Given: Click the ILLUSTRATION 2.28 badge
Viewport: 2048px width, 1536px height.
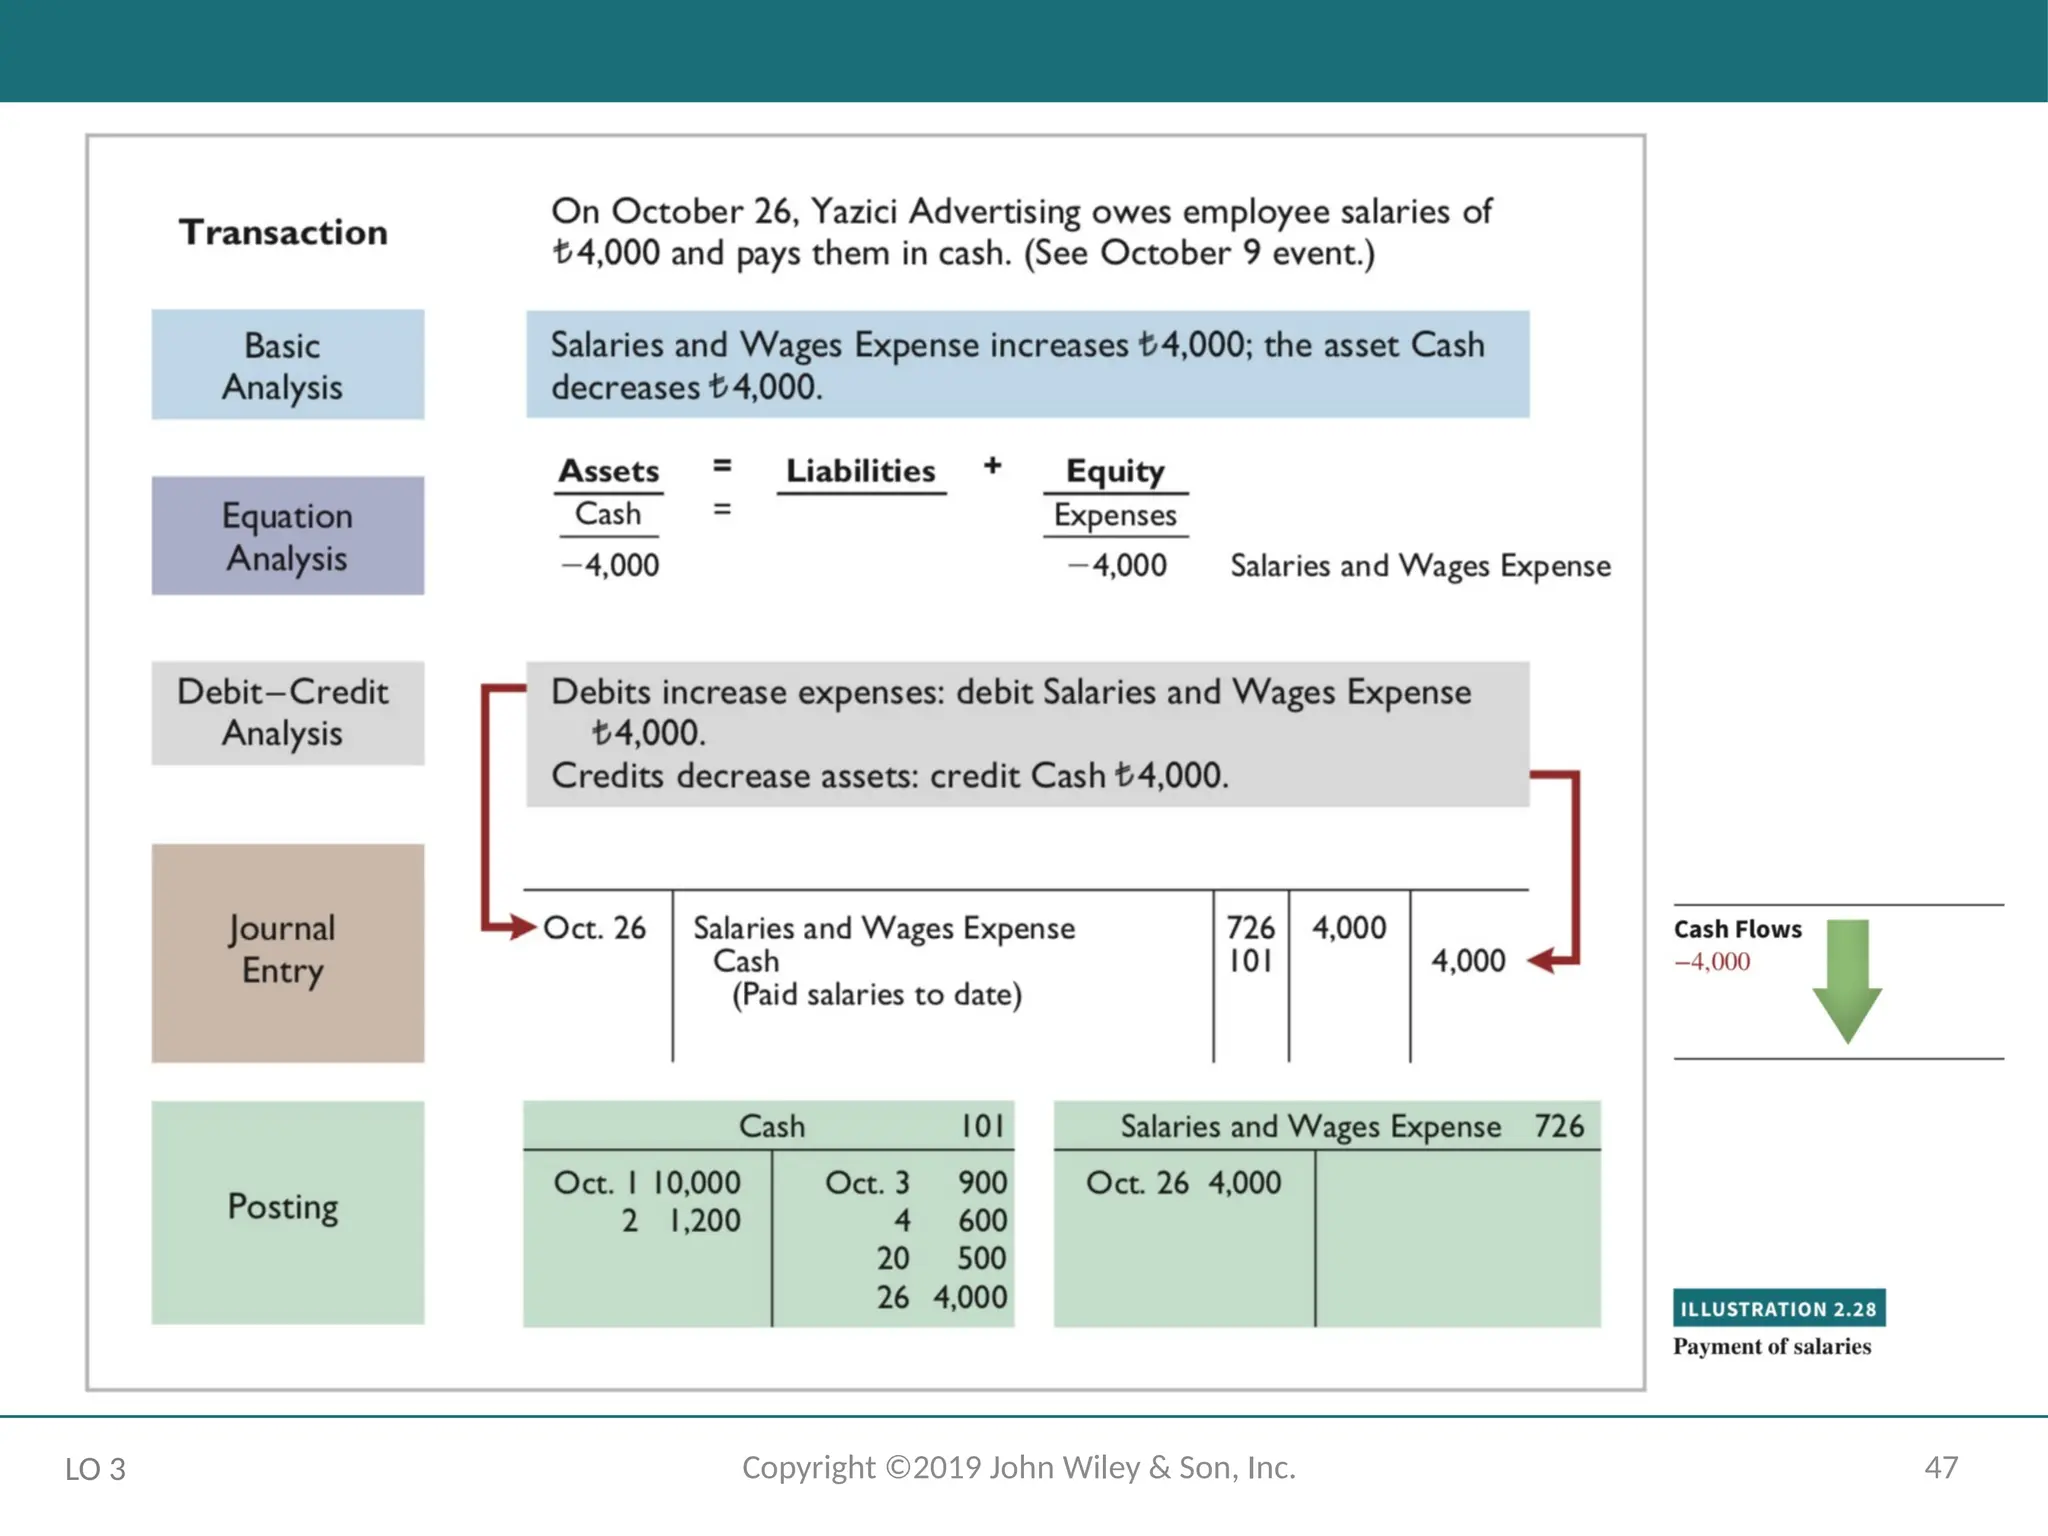Looking at the screenshot, I should coord(1778,1308).
